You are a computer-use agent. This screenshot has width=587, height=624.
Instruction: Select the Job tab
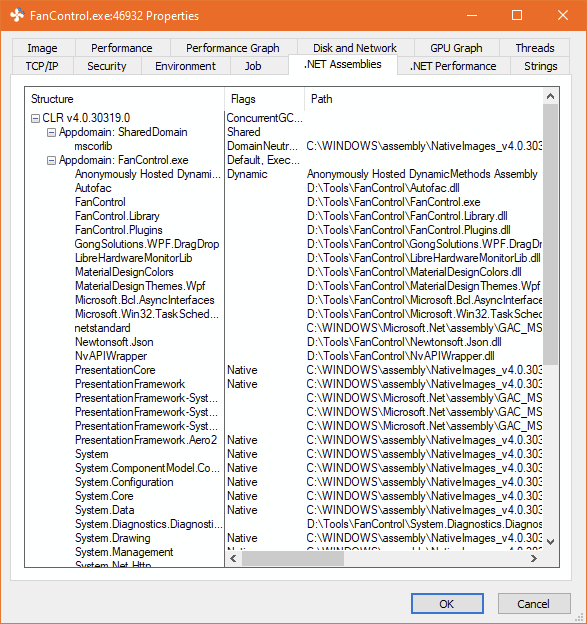(x=253, y=66)
